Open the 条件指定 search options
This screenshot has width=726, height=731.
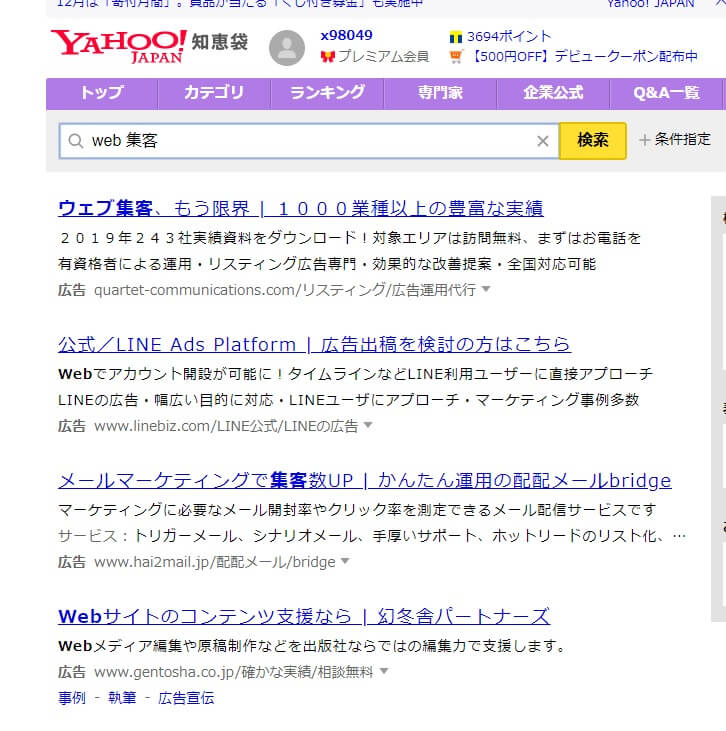(675, 139)
